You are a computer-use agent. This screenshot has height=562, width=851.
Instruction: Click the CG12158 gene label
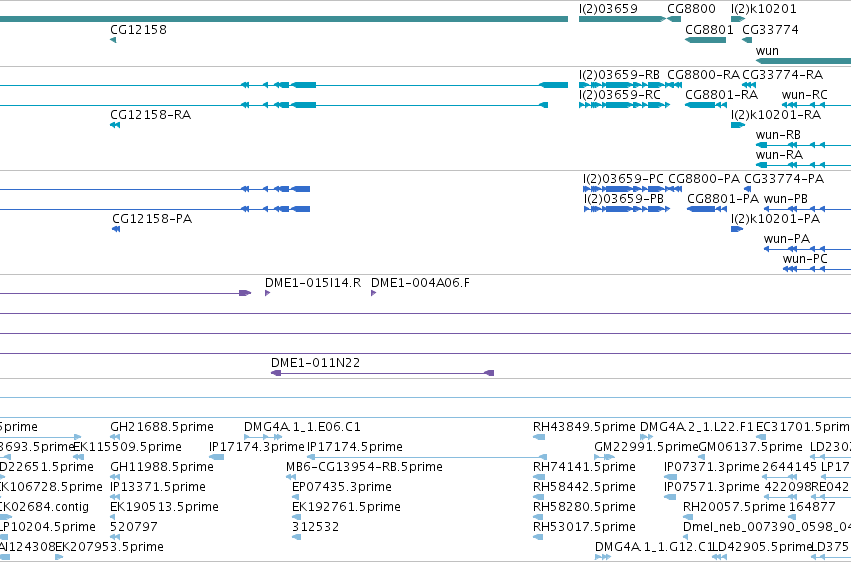tap(138, 29)
